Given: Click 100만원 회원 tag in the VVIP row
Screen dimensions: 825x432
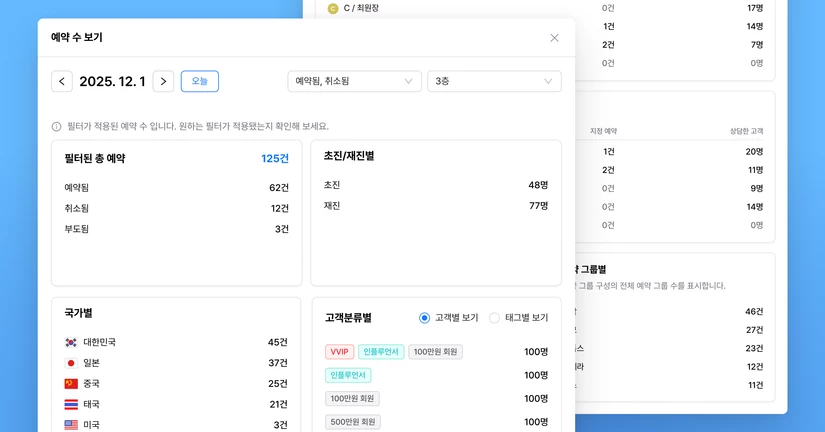Looking at the screenshot, I should click(435, 352).
